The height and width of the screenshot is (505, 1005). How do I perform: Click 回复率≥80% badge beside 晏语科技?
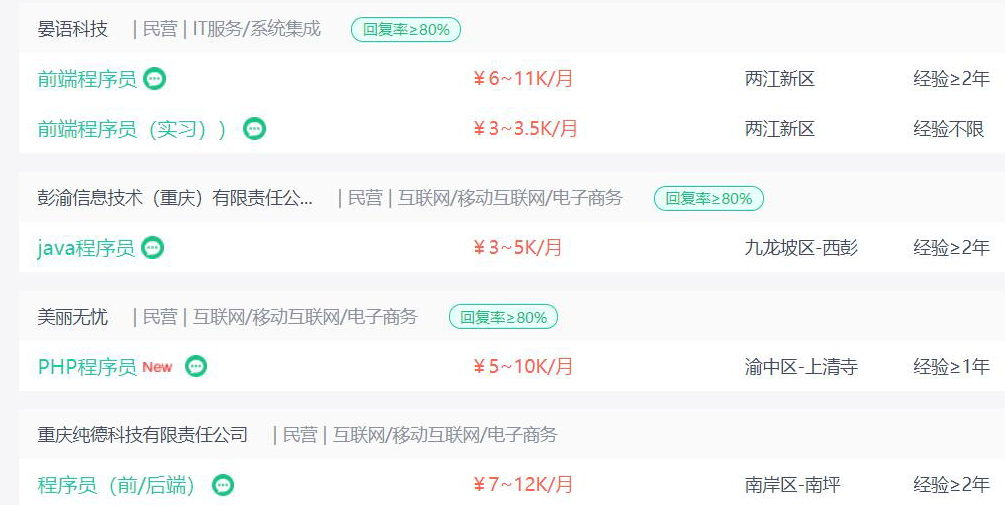pos(406,29)
